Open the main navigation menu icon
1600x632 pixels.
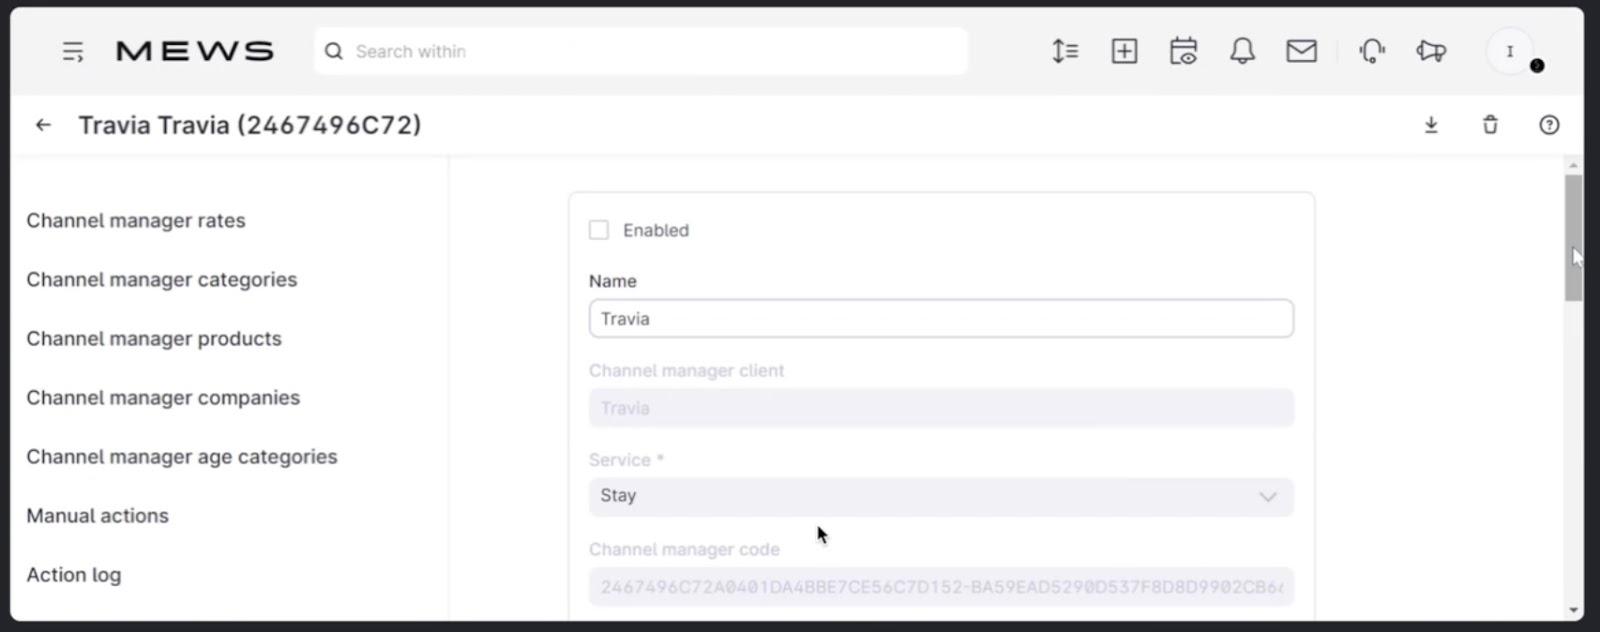pyautogui.click(x=73, y=52)
